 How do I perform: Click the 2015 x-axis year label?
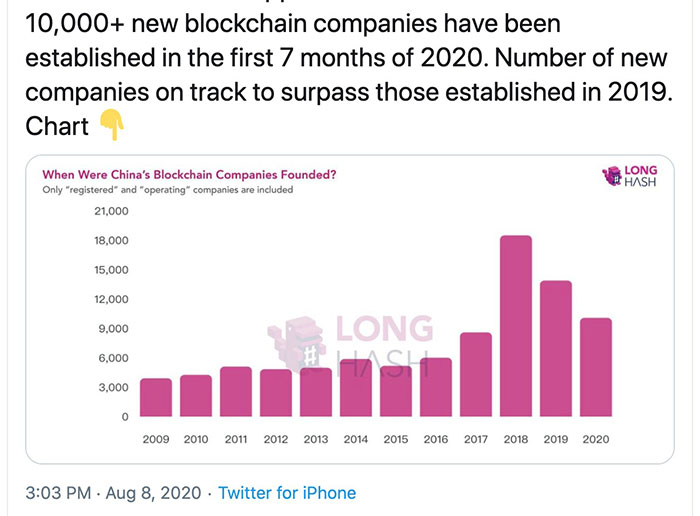(395, 439)
